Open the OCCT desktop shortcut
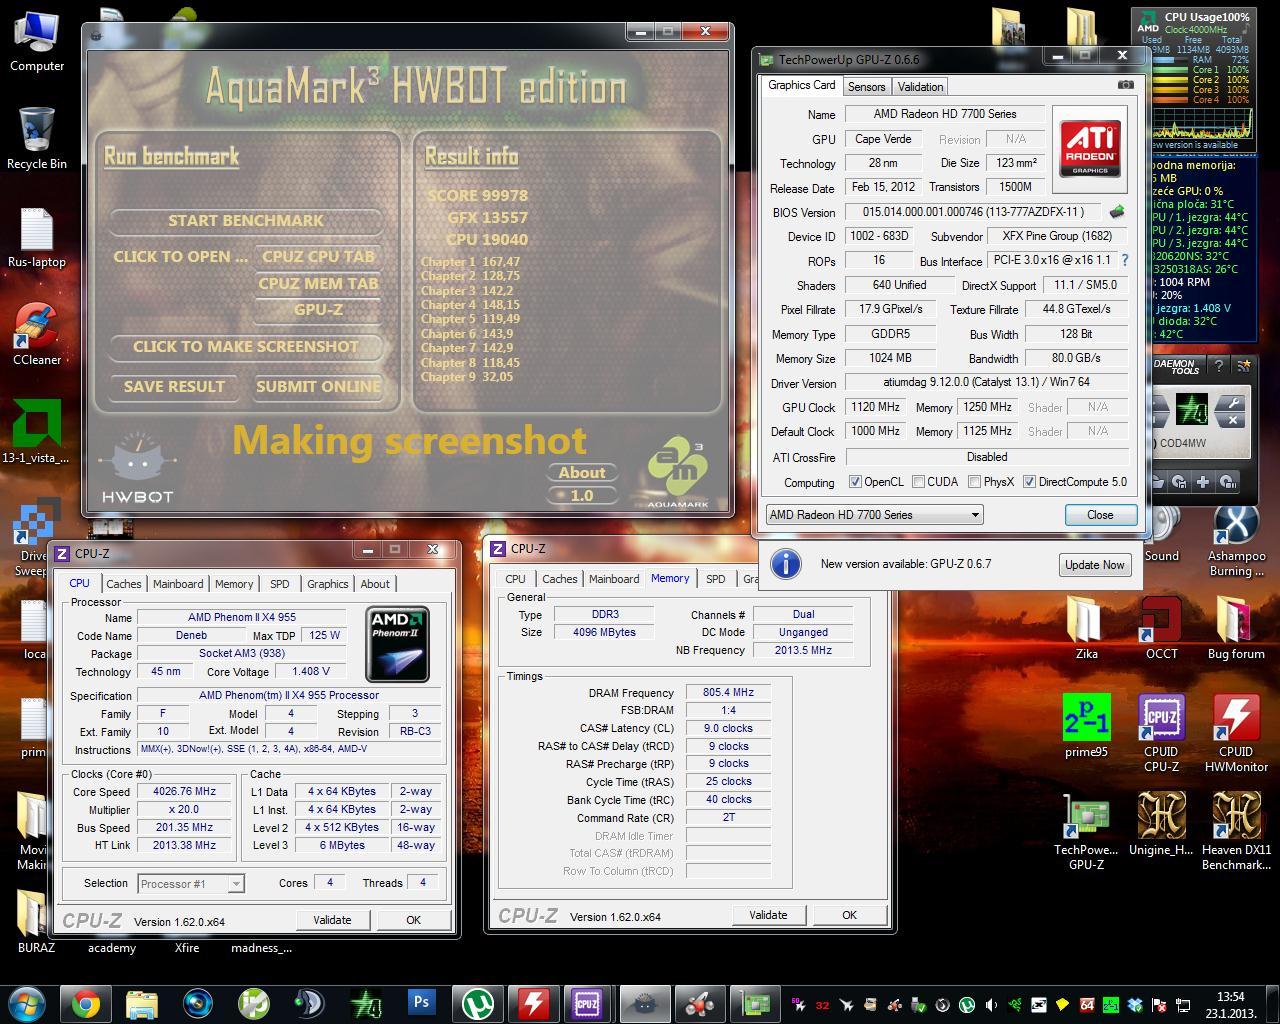Screen dimensions: 1280x1024 coord(1161,628)
